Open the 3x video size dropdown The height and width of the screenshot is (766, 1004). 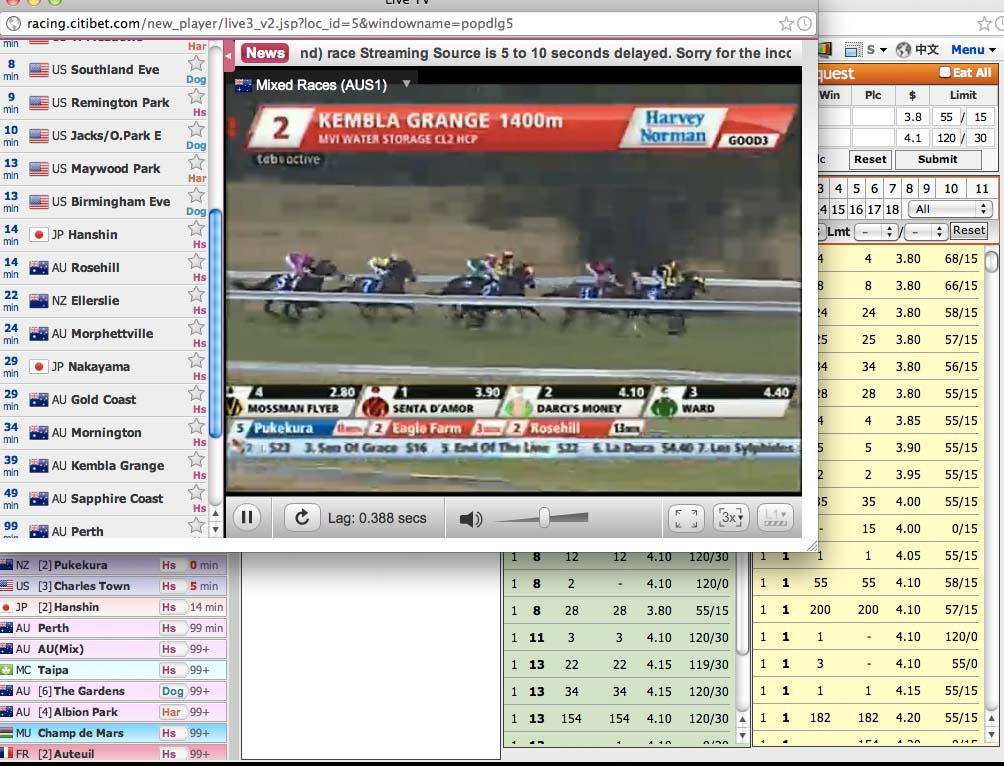pyautogui.click(x=731, y=517)
